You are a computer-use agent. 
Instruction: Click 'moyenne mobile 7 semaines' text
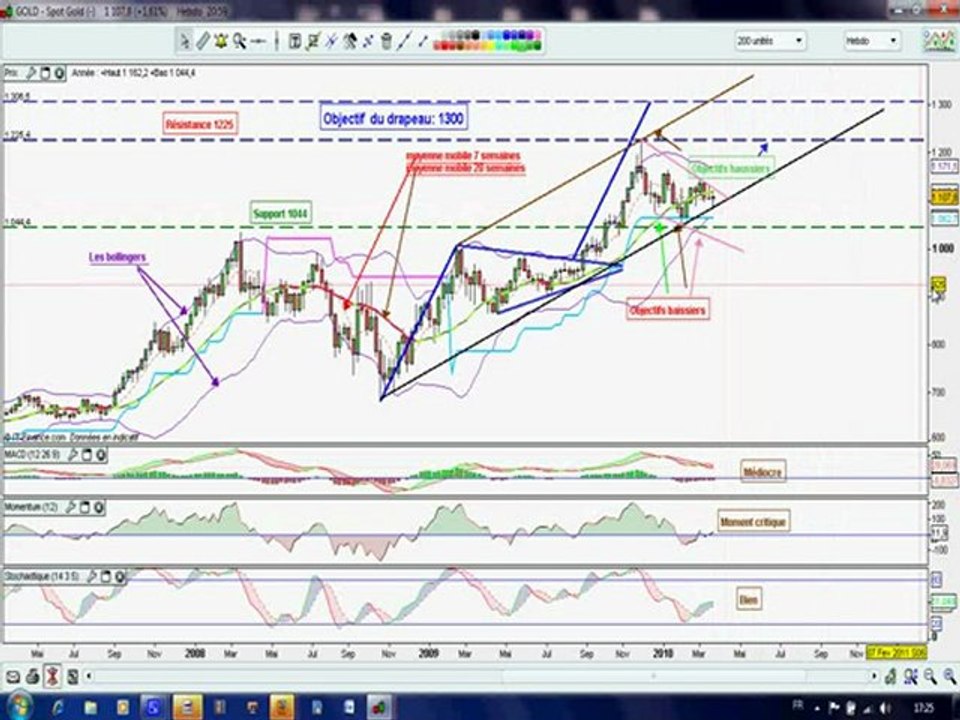(463, 156)
